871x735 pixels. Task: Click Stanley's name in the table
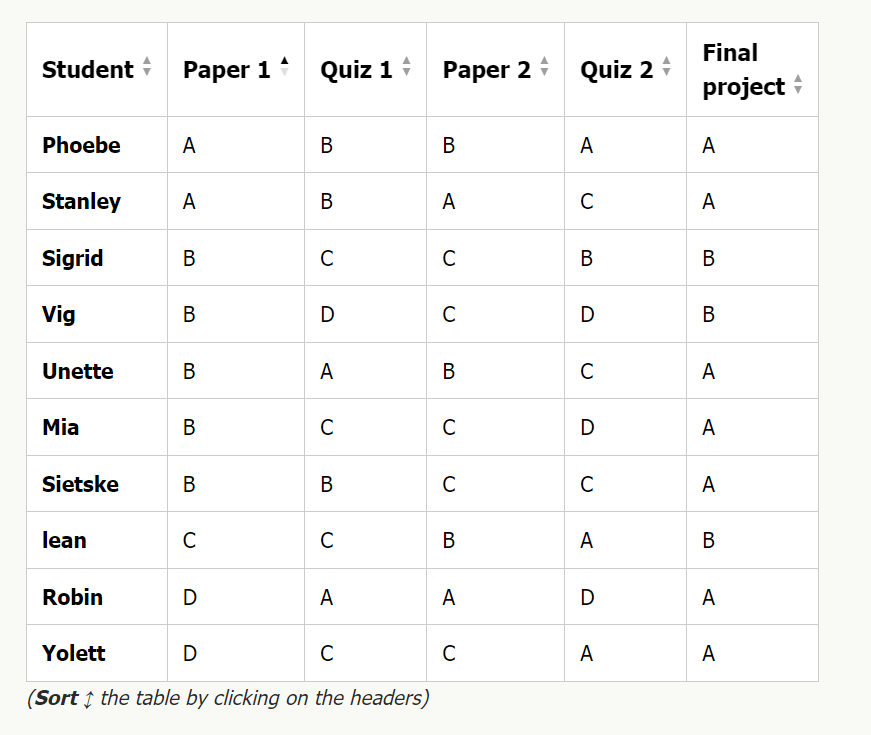click(x=81, y=201)
